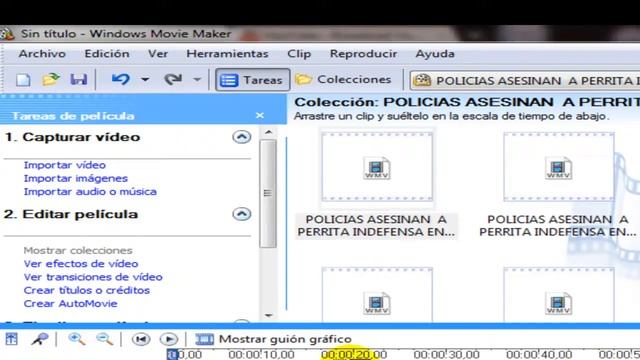This screenshot has height=360, width=640.
Task: Select the first WMV clip thumbnail
Action: 377,167
